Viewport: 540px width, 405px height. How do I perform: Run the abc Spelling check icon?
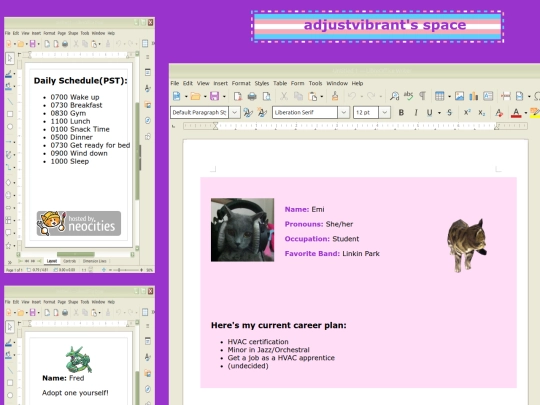point(408,96)
